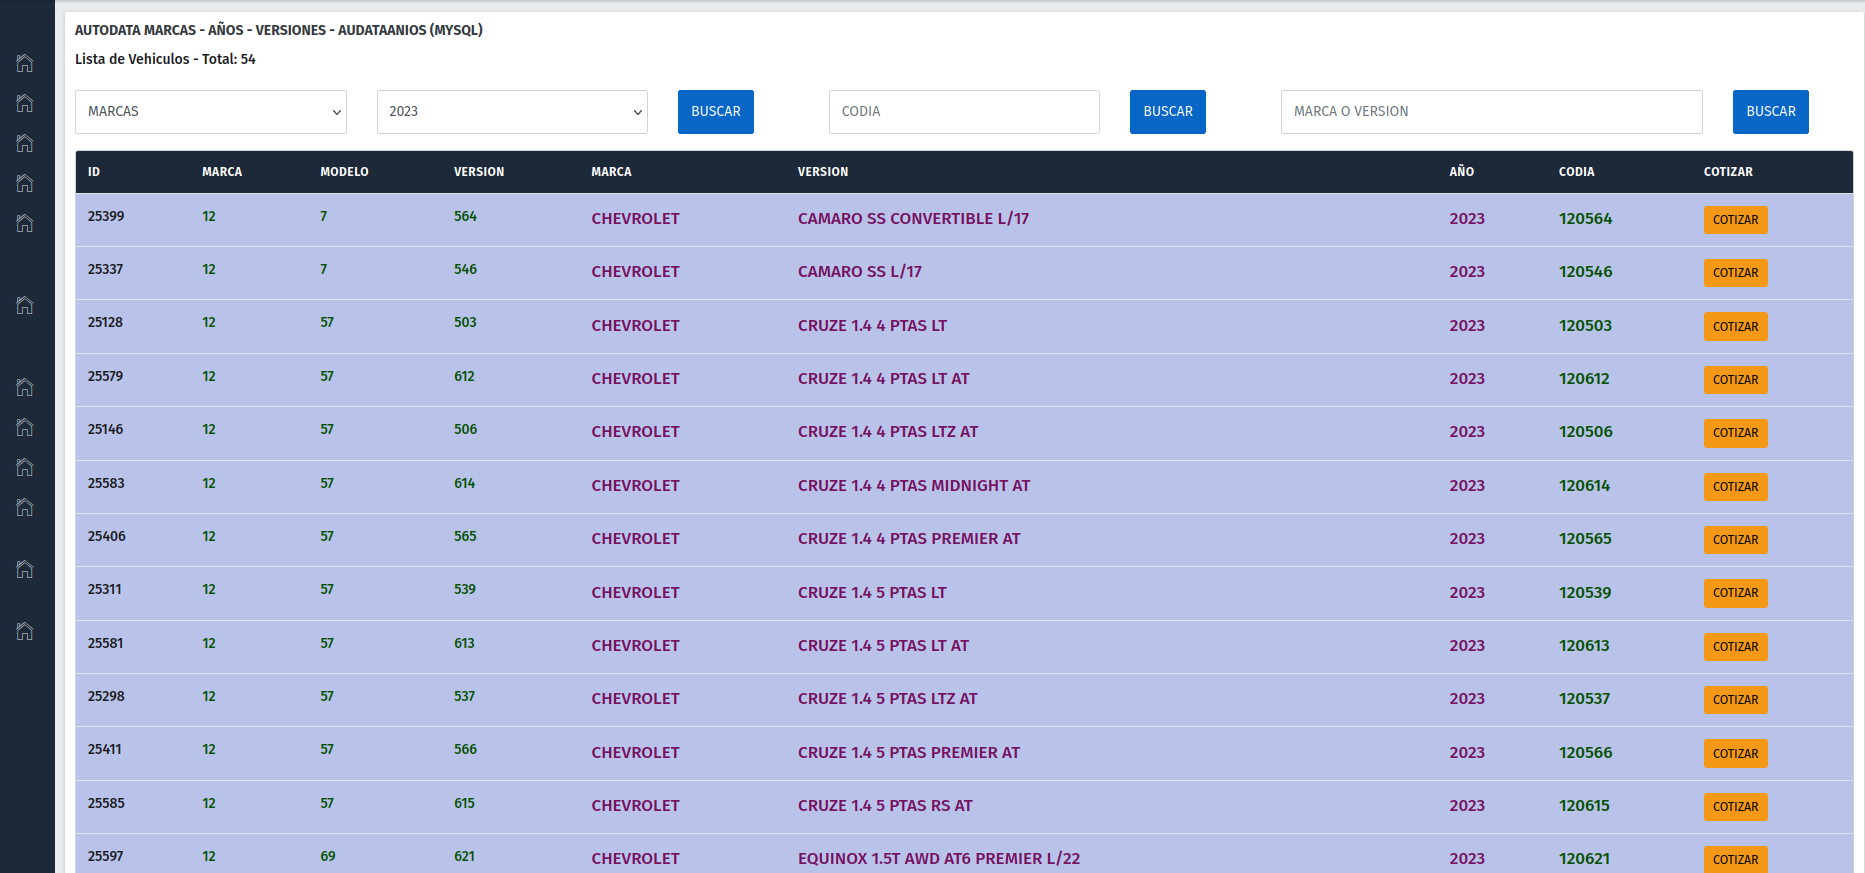1865x873 pixels.
Task: Click COTIZAR for CAMARO SS L/17
Action: pos(1735,273)
